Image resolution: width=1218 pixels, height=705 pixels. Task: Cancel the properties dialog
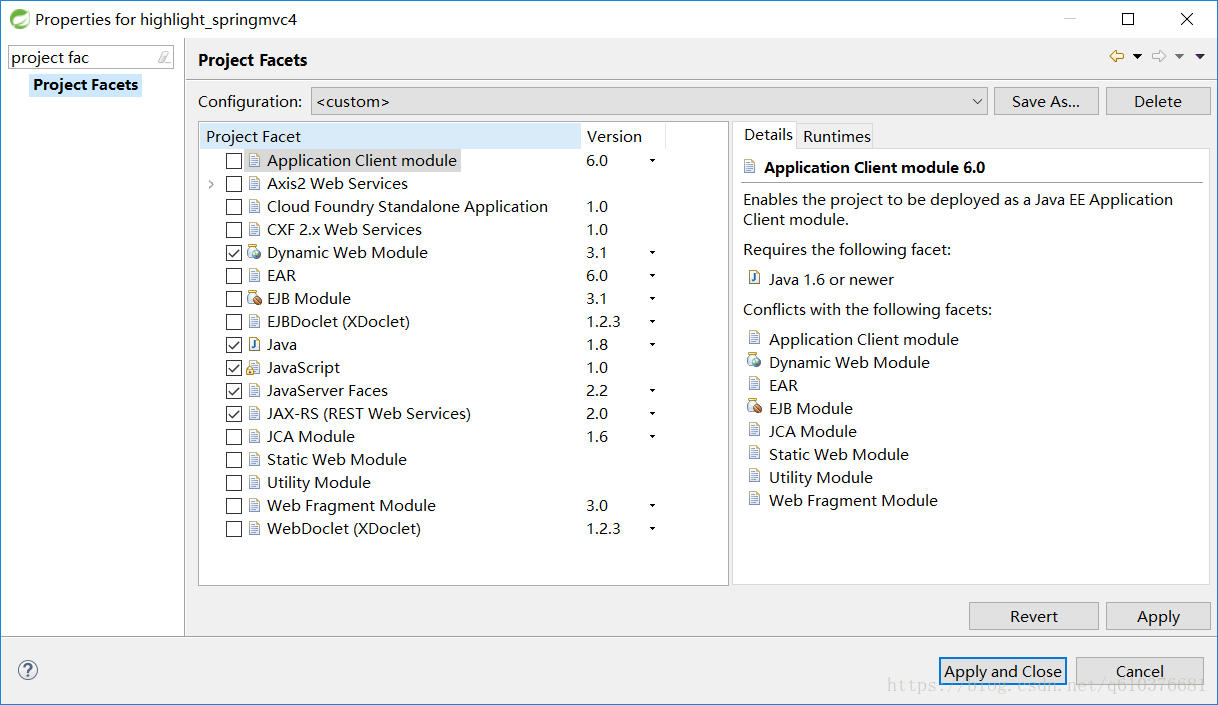coord(1140,671)
